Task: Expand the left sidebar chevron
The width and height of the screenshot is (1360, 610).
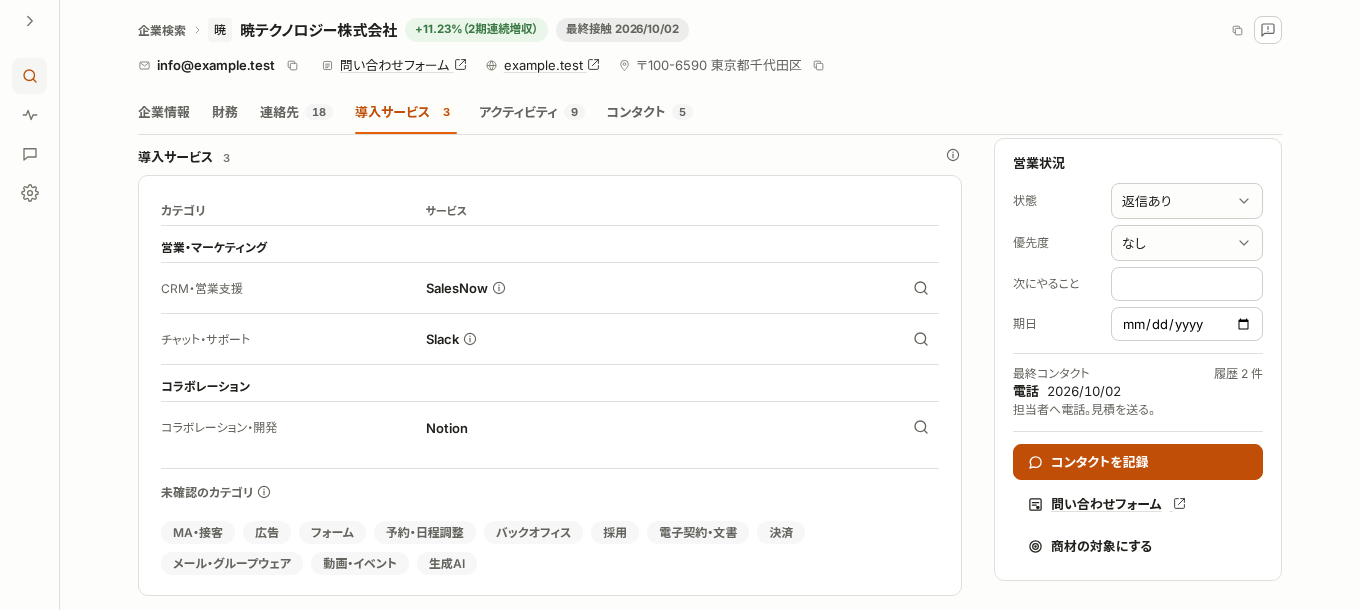Action: click(x=30, y=21)
